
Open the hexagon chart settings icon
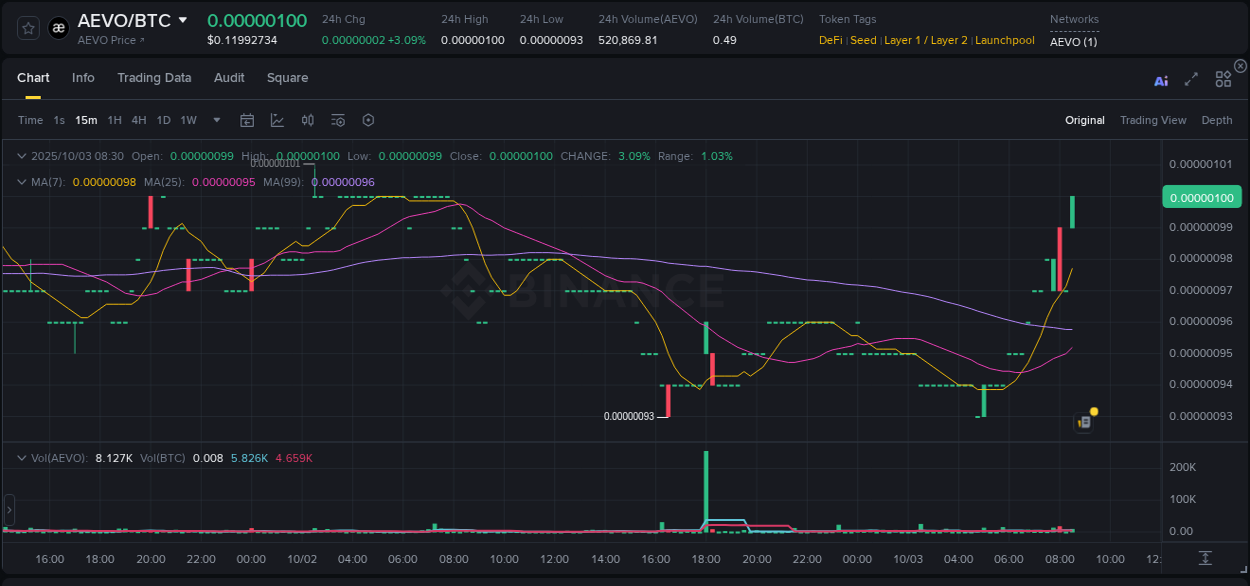pyautogui.click(x=367, y=120)
